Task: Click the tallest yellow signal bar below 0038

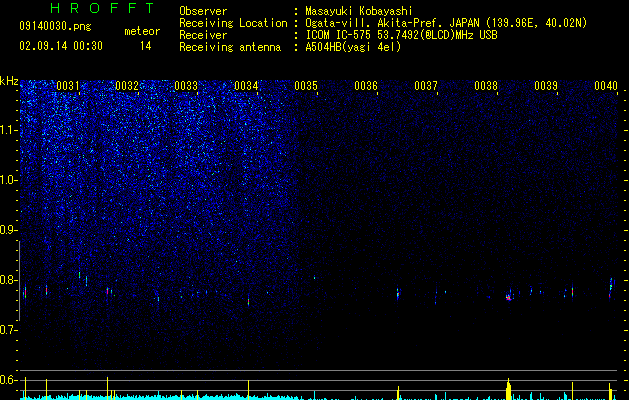Action: pyautogui.click(x=508, y=388)
